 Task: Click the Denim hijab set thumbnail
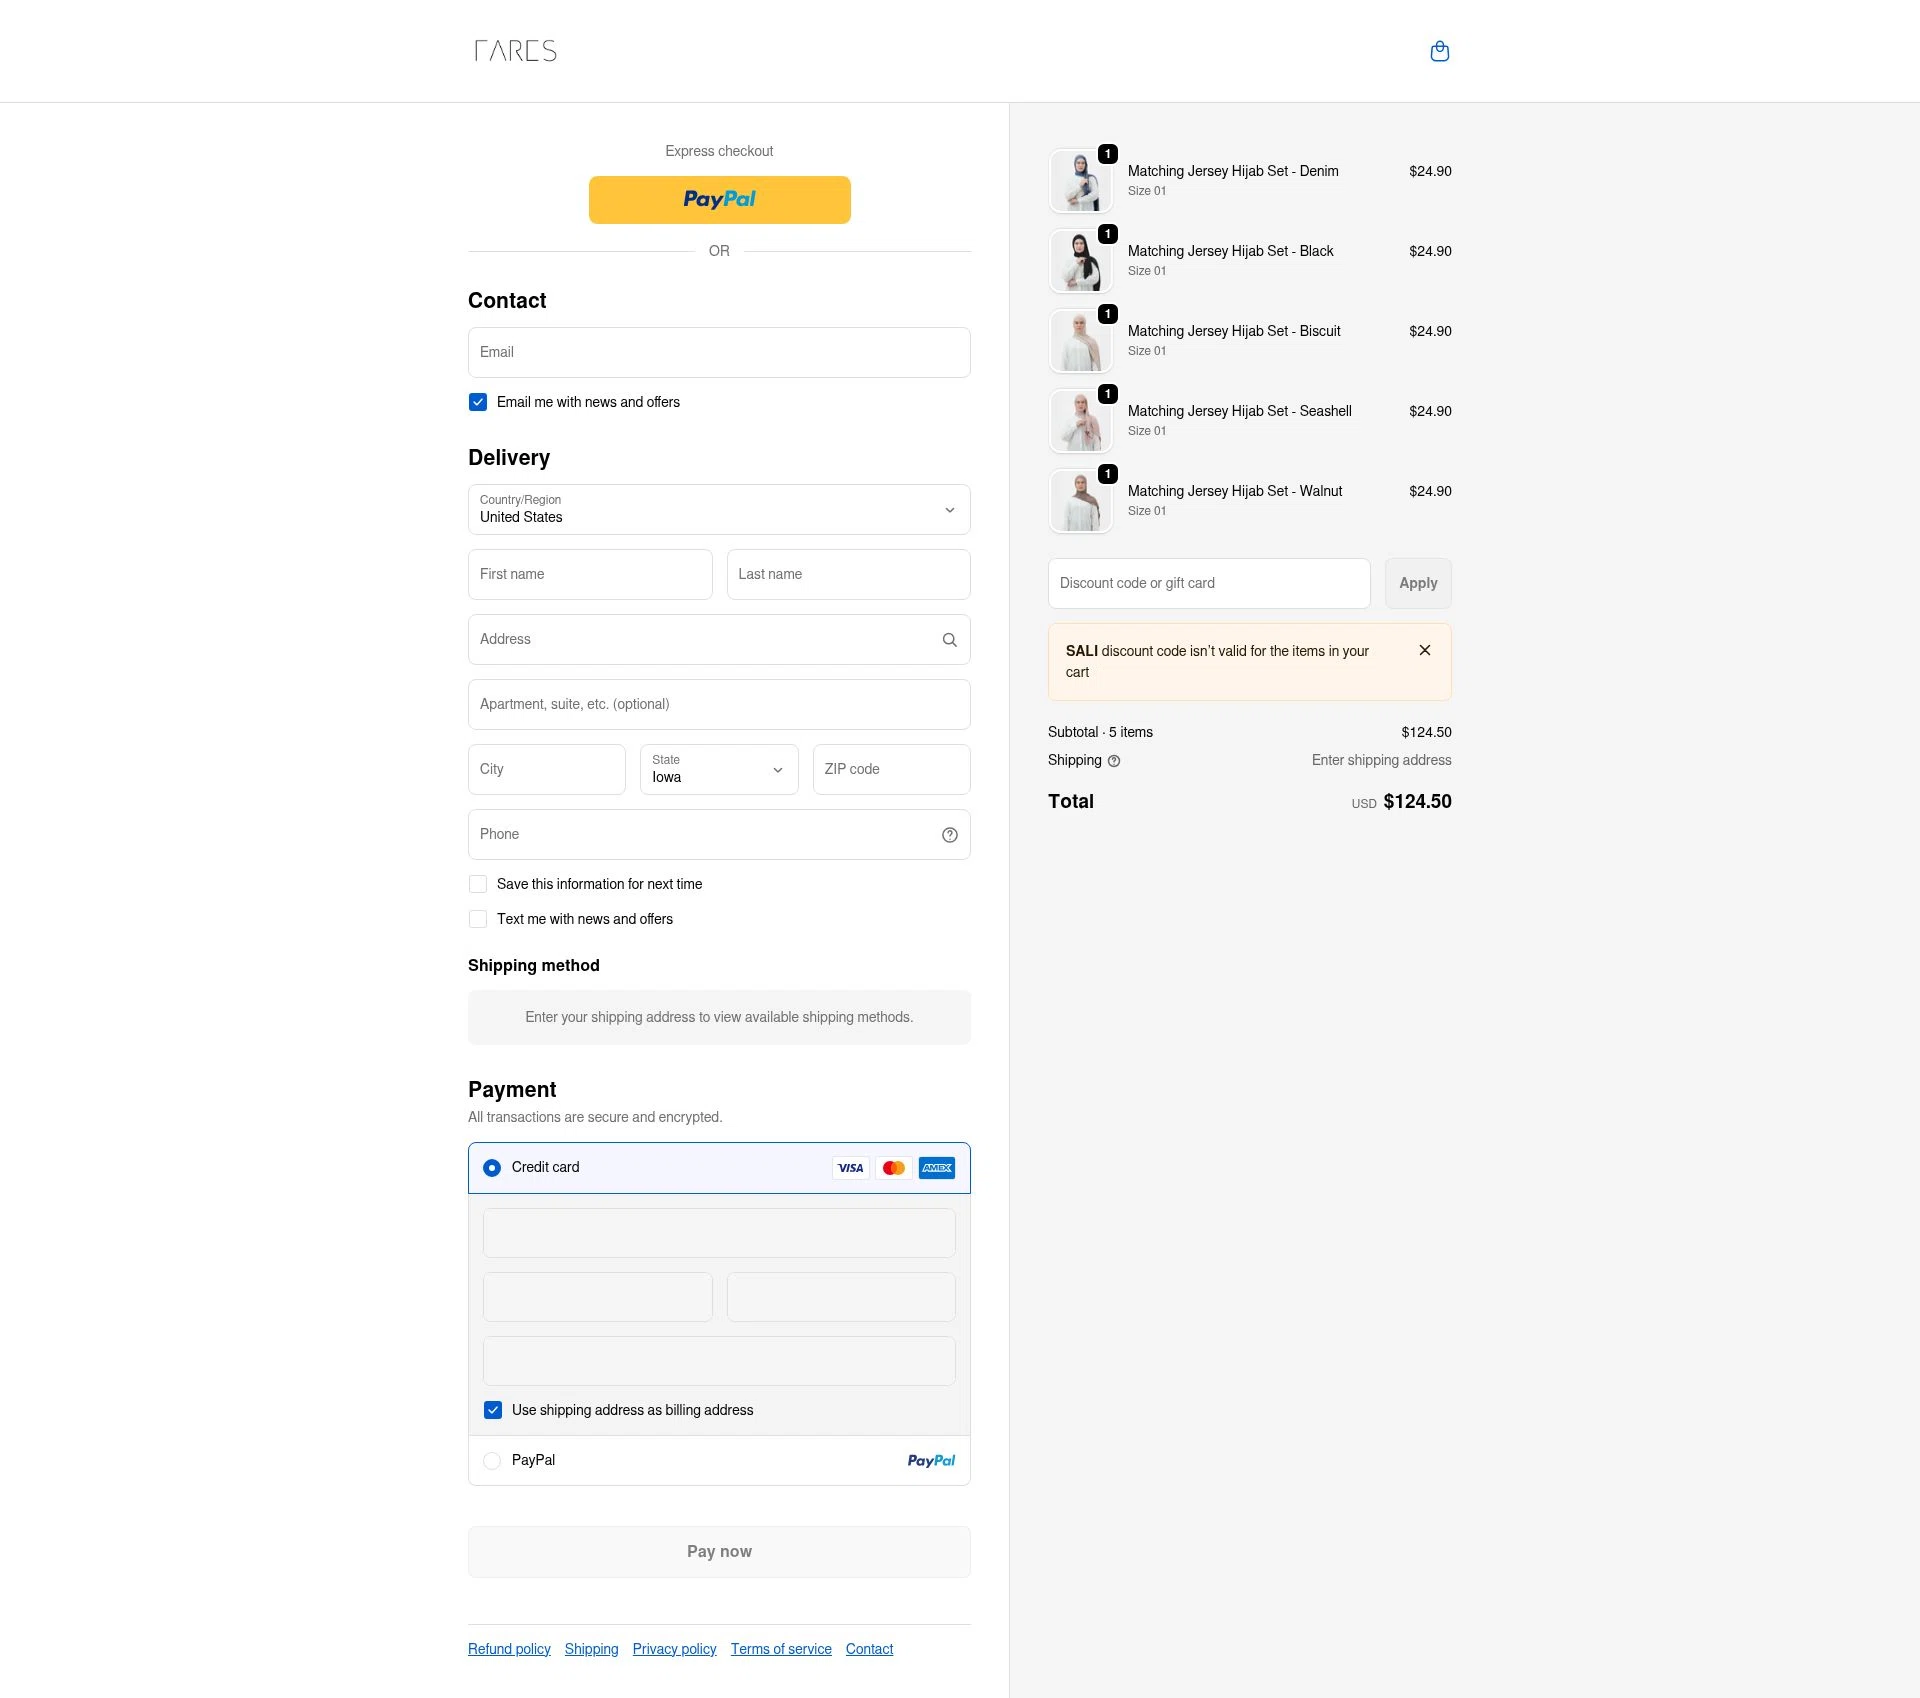pos(1080,181)
